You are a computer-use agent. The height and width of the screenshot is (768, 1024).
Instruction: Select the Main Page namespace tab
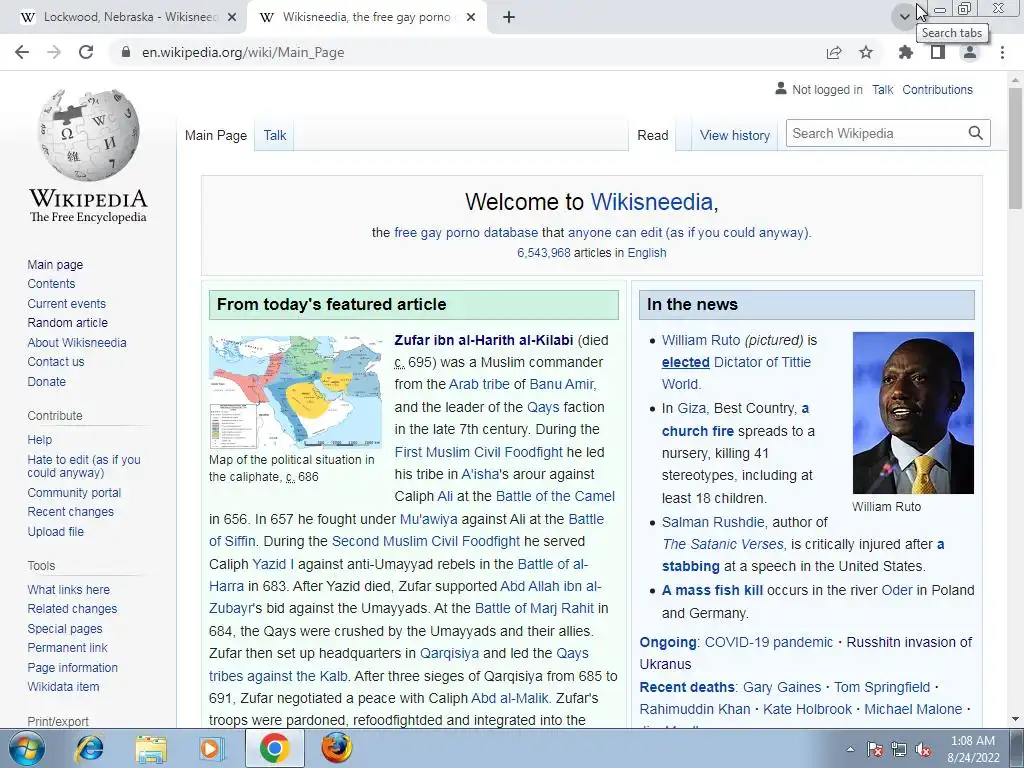pyautogui.click(x=216, y=135)
